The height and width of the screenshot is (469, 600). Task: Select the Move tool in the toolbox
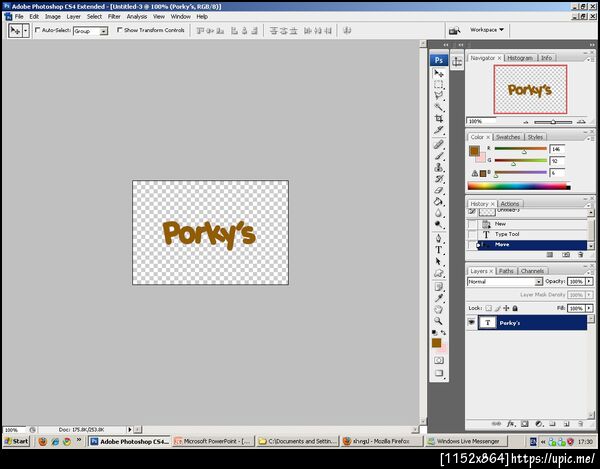pos(439,73)
